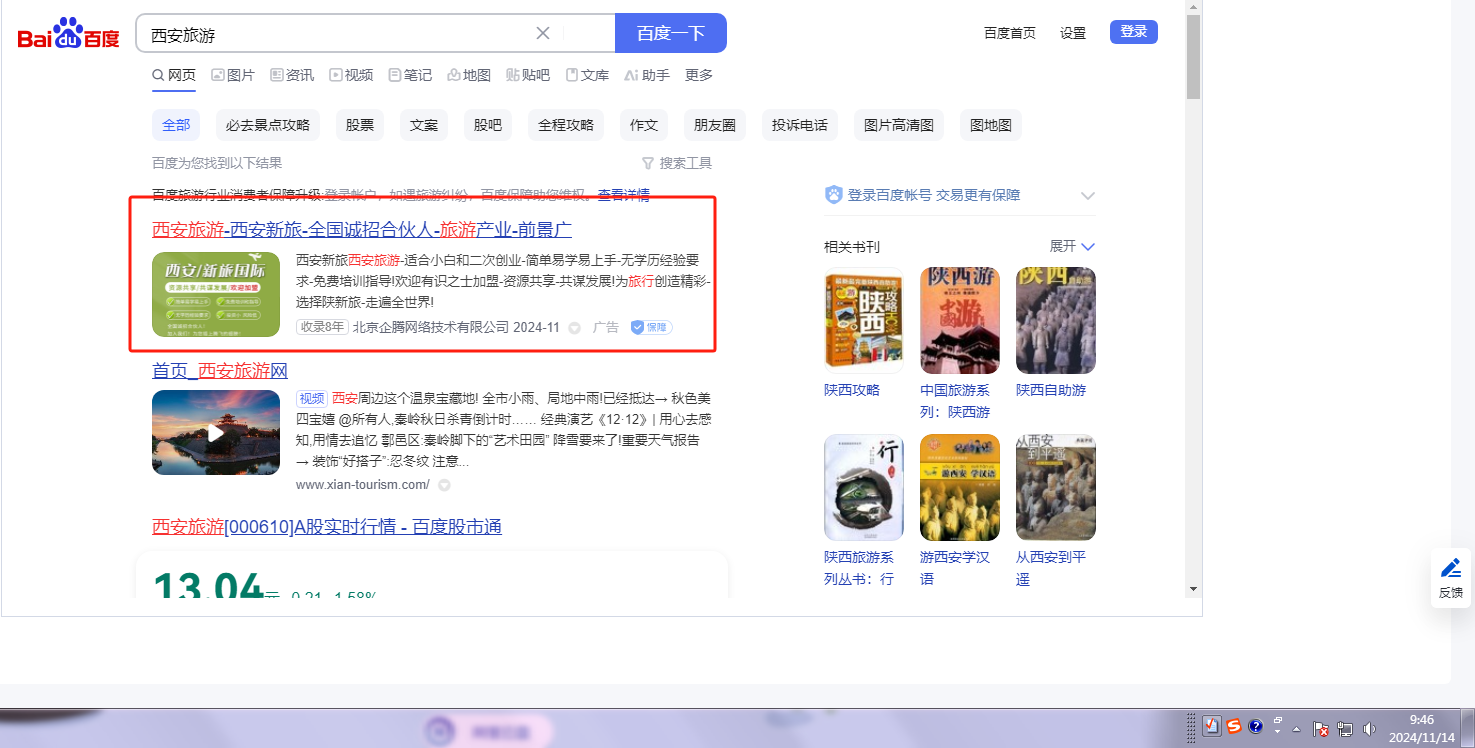Switch to the 图片 search tab
This screenshot has height=748, width=1475.
pos(232,75)
